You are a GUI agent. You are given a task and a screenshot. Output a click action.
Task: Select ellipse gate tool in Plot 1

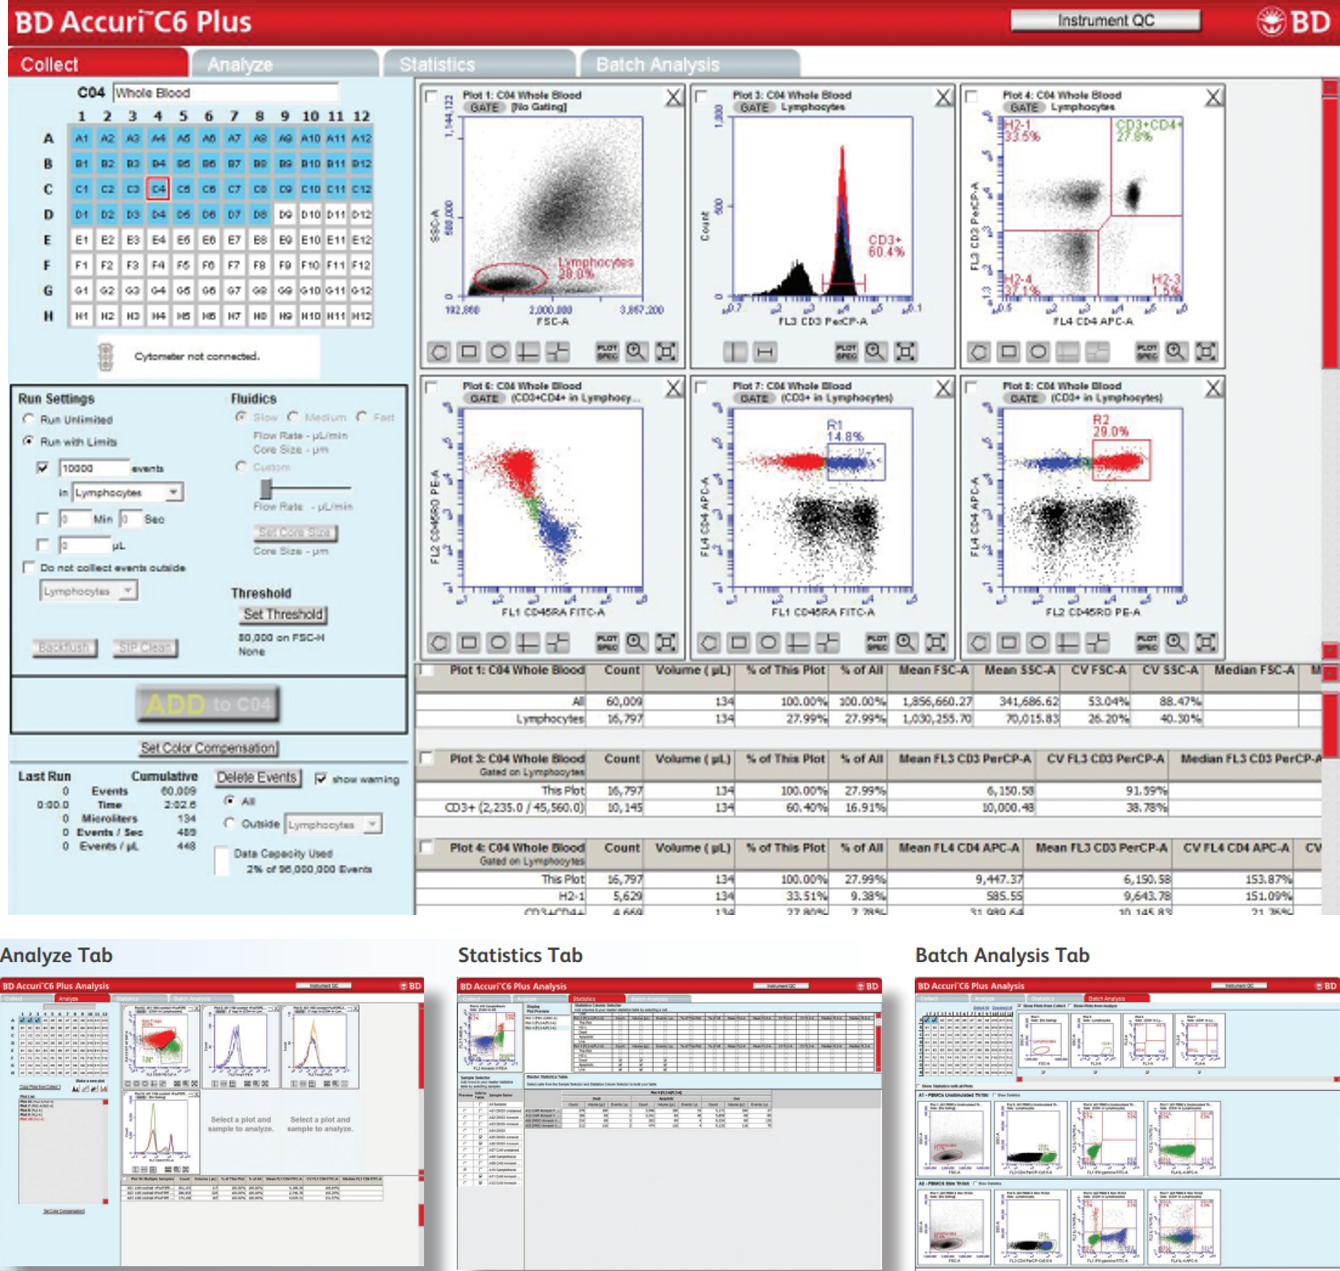pyautogui.click(x=498, y=351)
